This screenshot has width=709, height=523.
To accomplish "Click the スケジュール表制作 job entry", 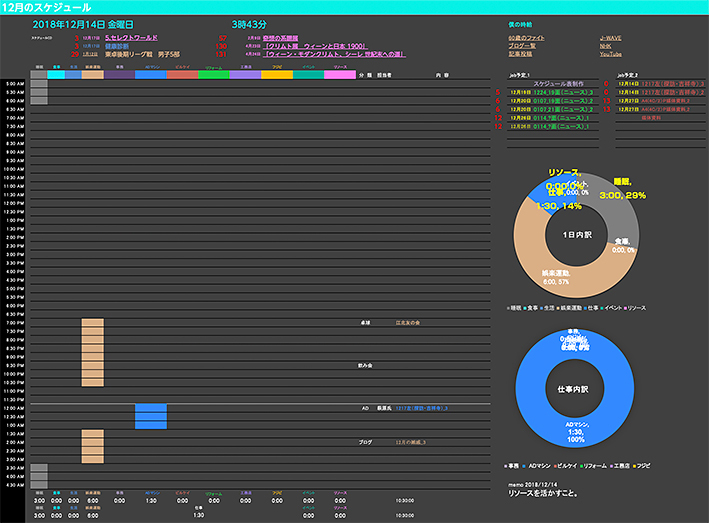I will click(559, 84).
